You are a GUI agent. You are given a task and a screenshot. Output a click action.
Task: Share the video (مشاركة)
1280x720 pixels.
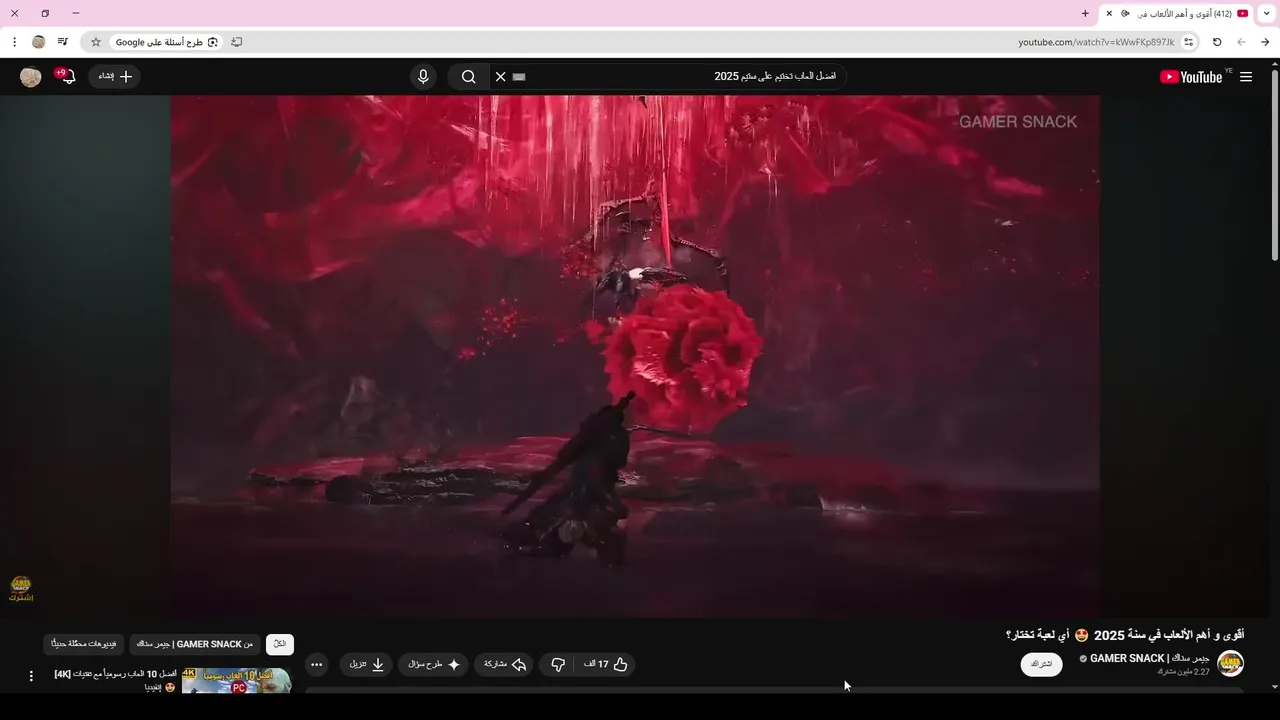504,664
